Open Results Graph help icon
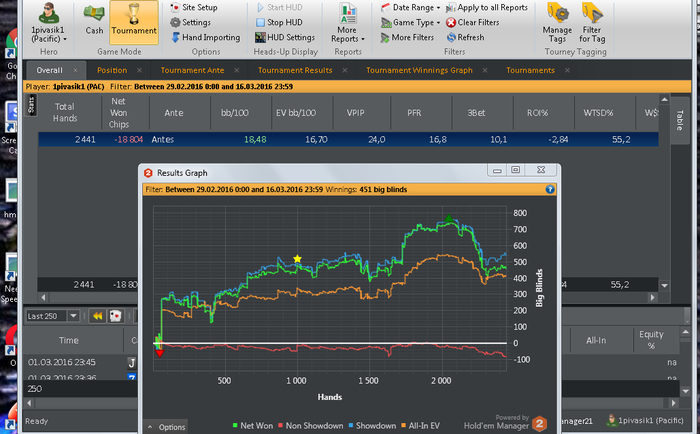 pos(550,189)
